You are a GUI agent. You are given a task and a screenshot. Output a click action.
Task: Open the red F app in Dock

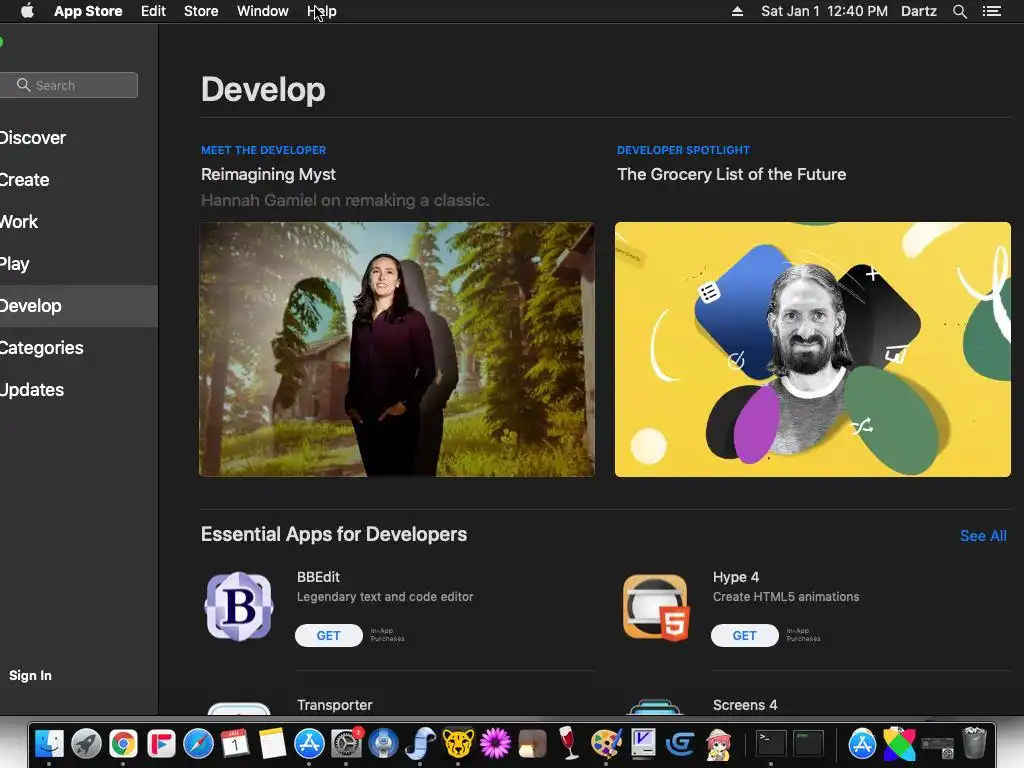[x=161, y=743]
